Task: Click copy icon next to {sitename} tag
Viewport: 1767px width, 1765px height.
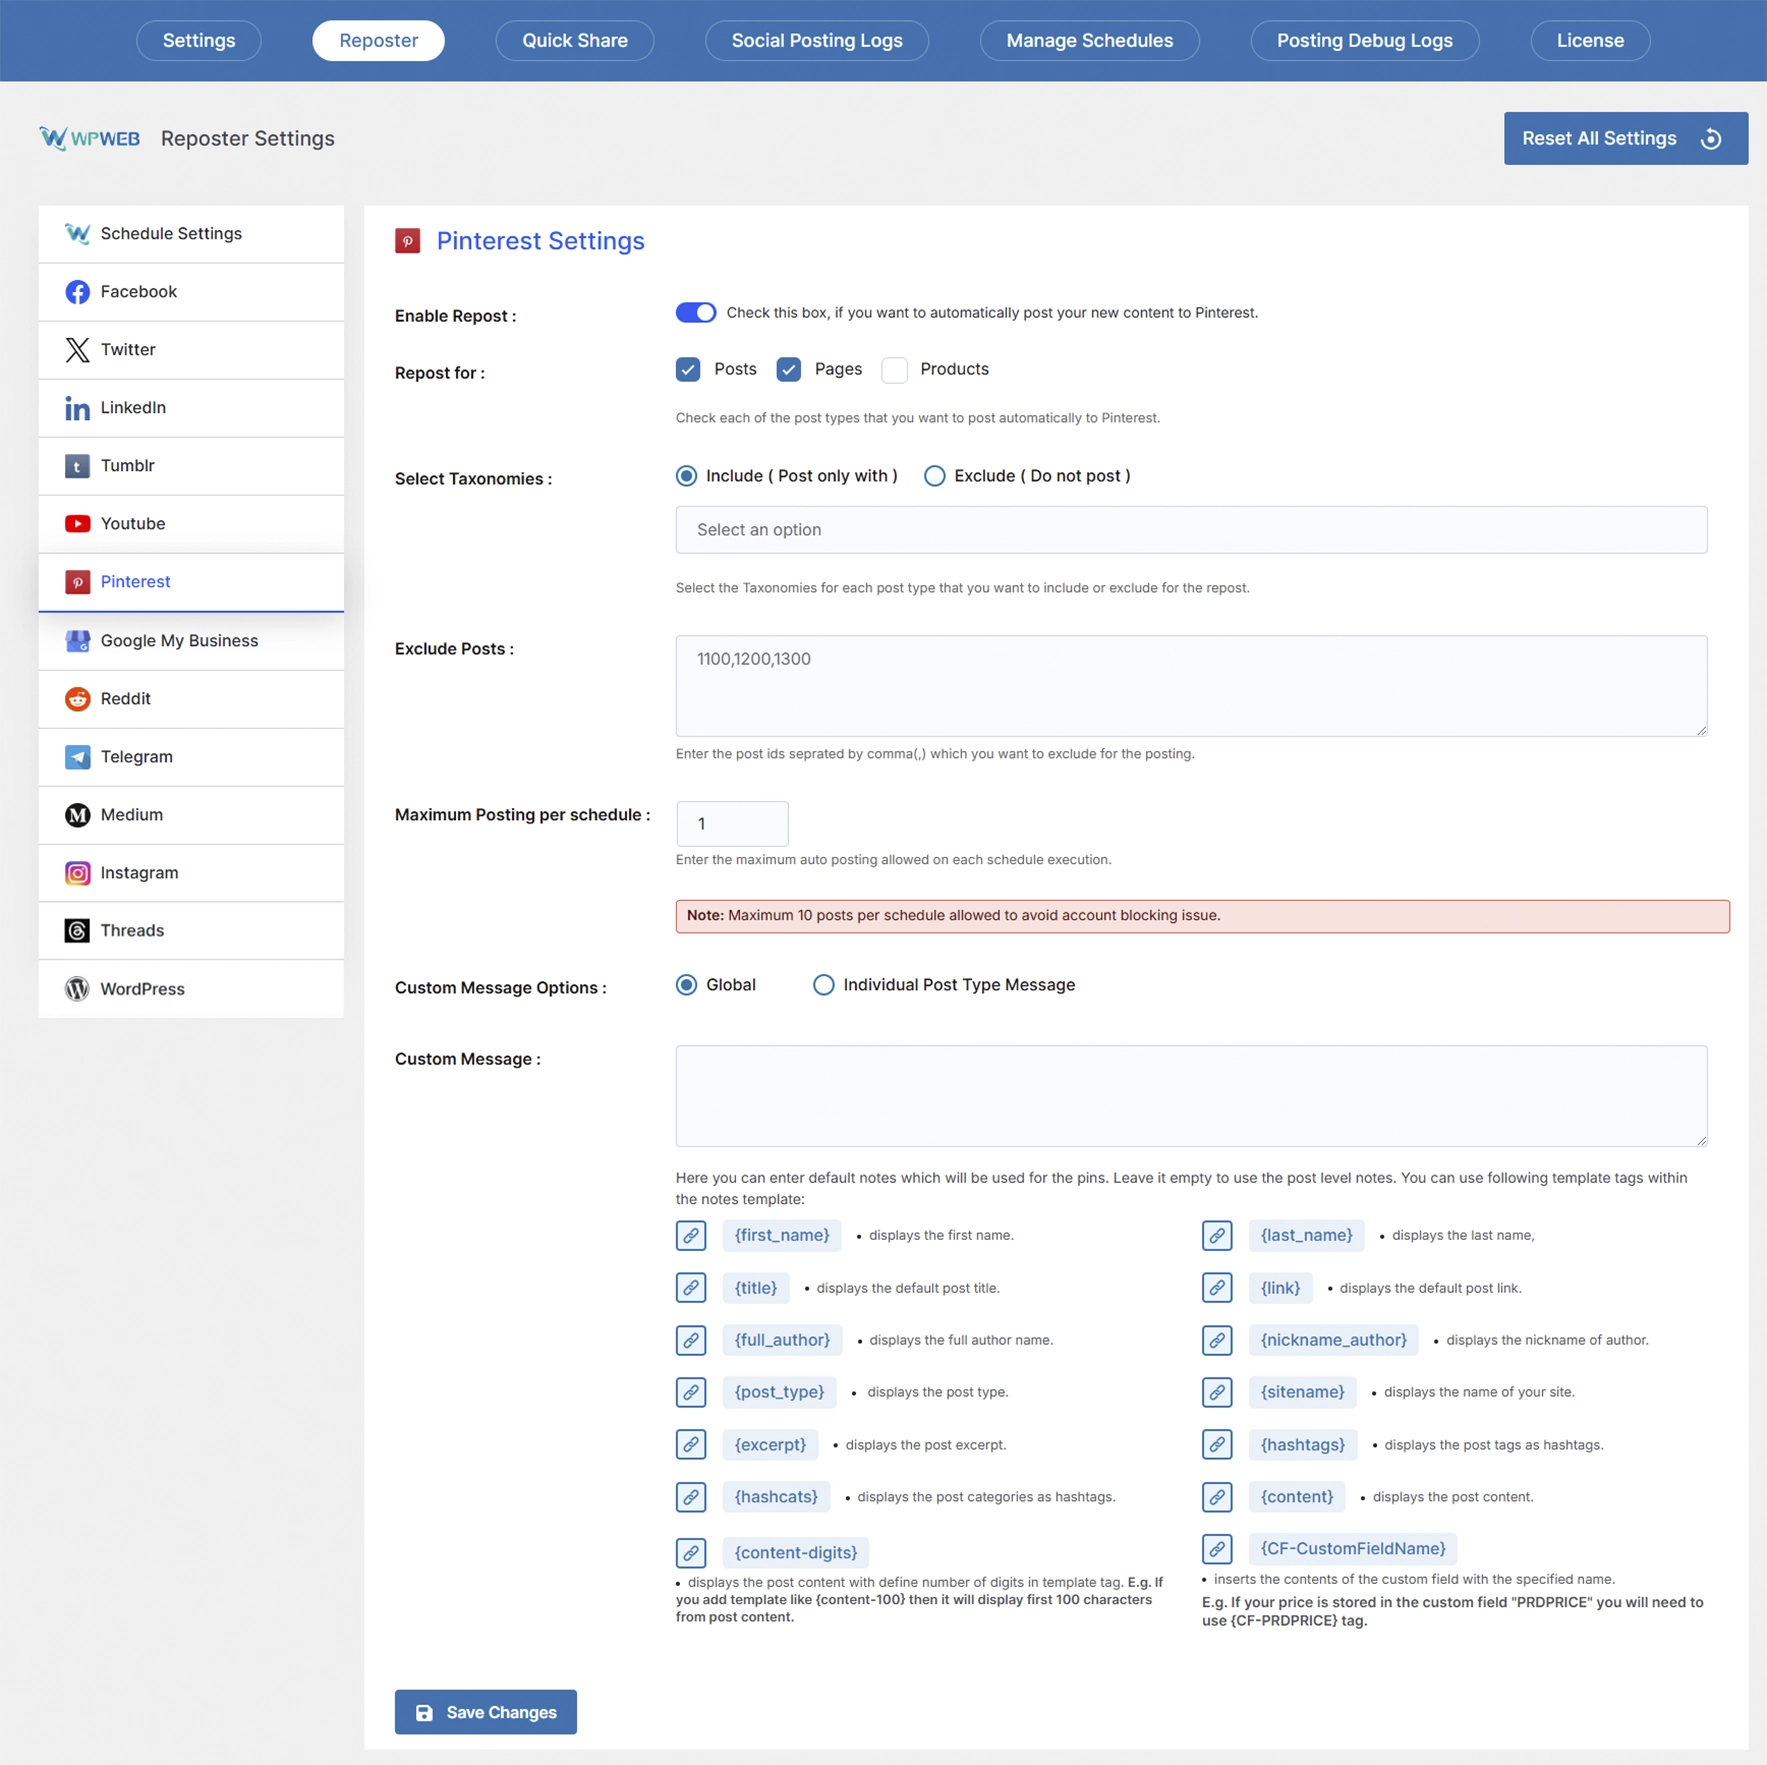Action: (1217, 1392)
